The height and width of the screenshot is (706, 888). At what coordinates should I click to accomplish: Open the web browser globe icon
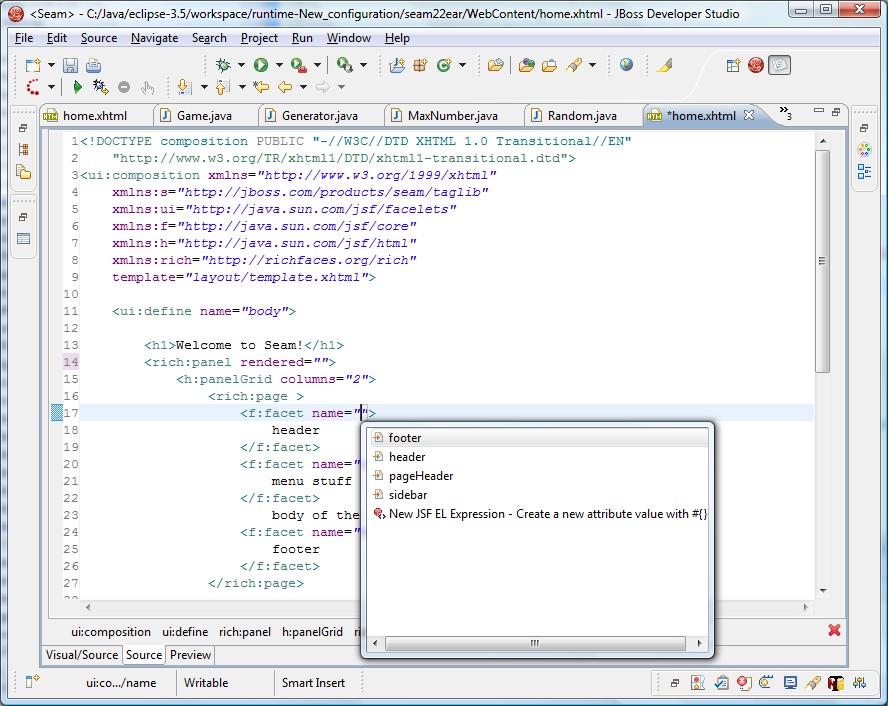coord(626,65)
